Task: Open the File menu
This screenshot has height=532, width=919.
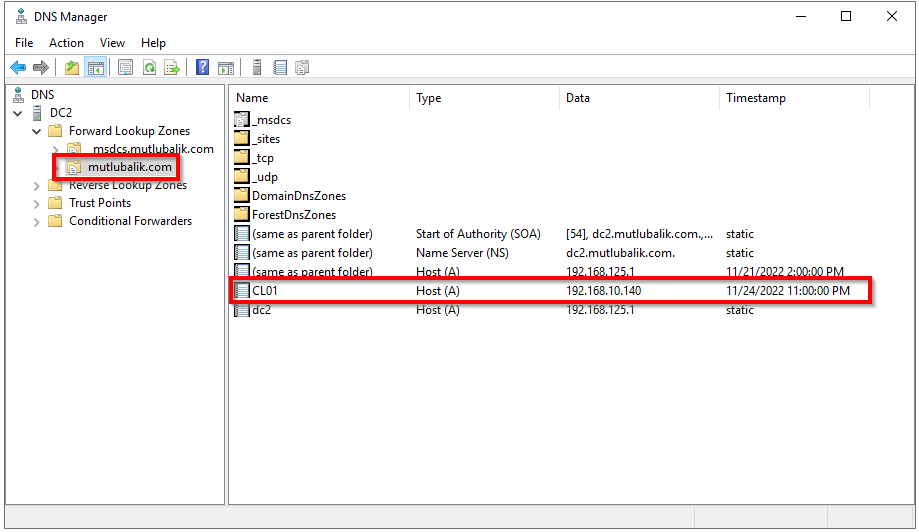Action: [24, 43]
